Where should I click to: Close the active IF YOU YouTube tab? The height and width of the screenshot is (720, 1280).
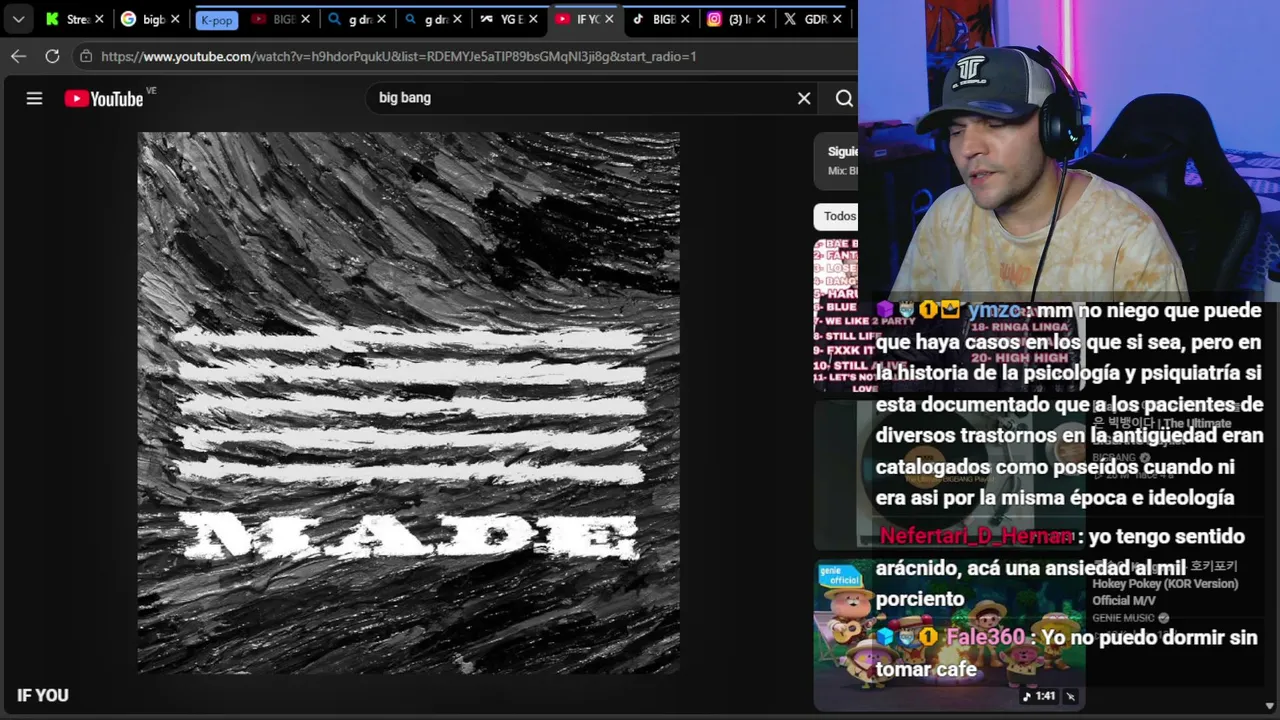(609, 19)
